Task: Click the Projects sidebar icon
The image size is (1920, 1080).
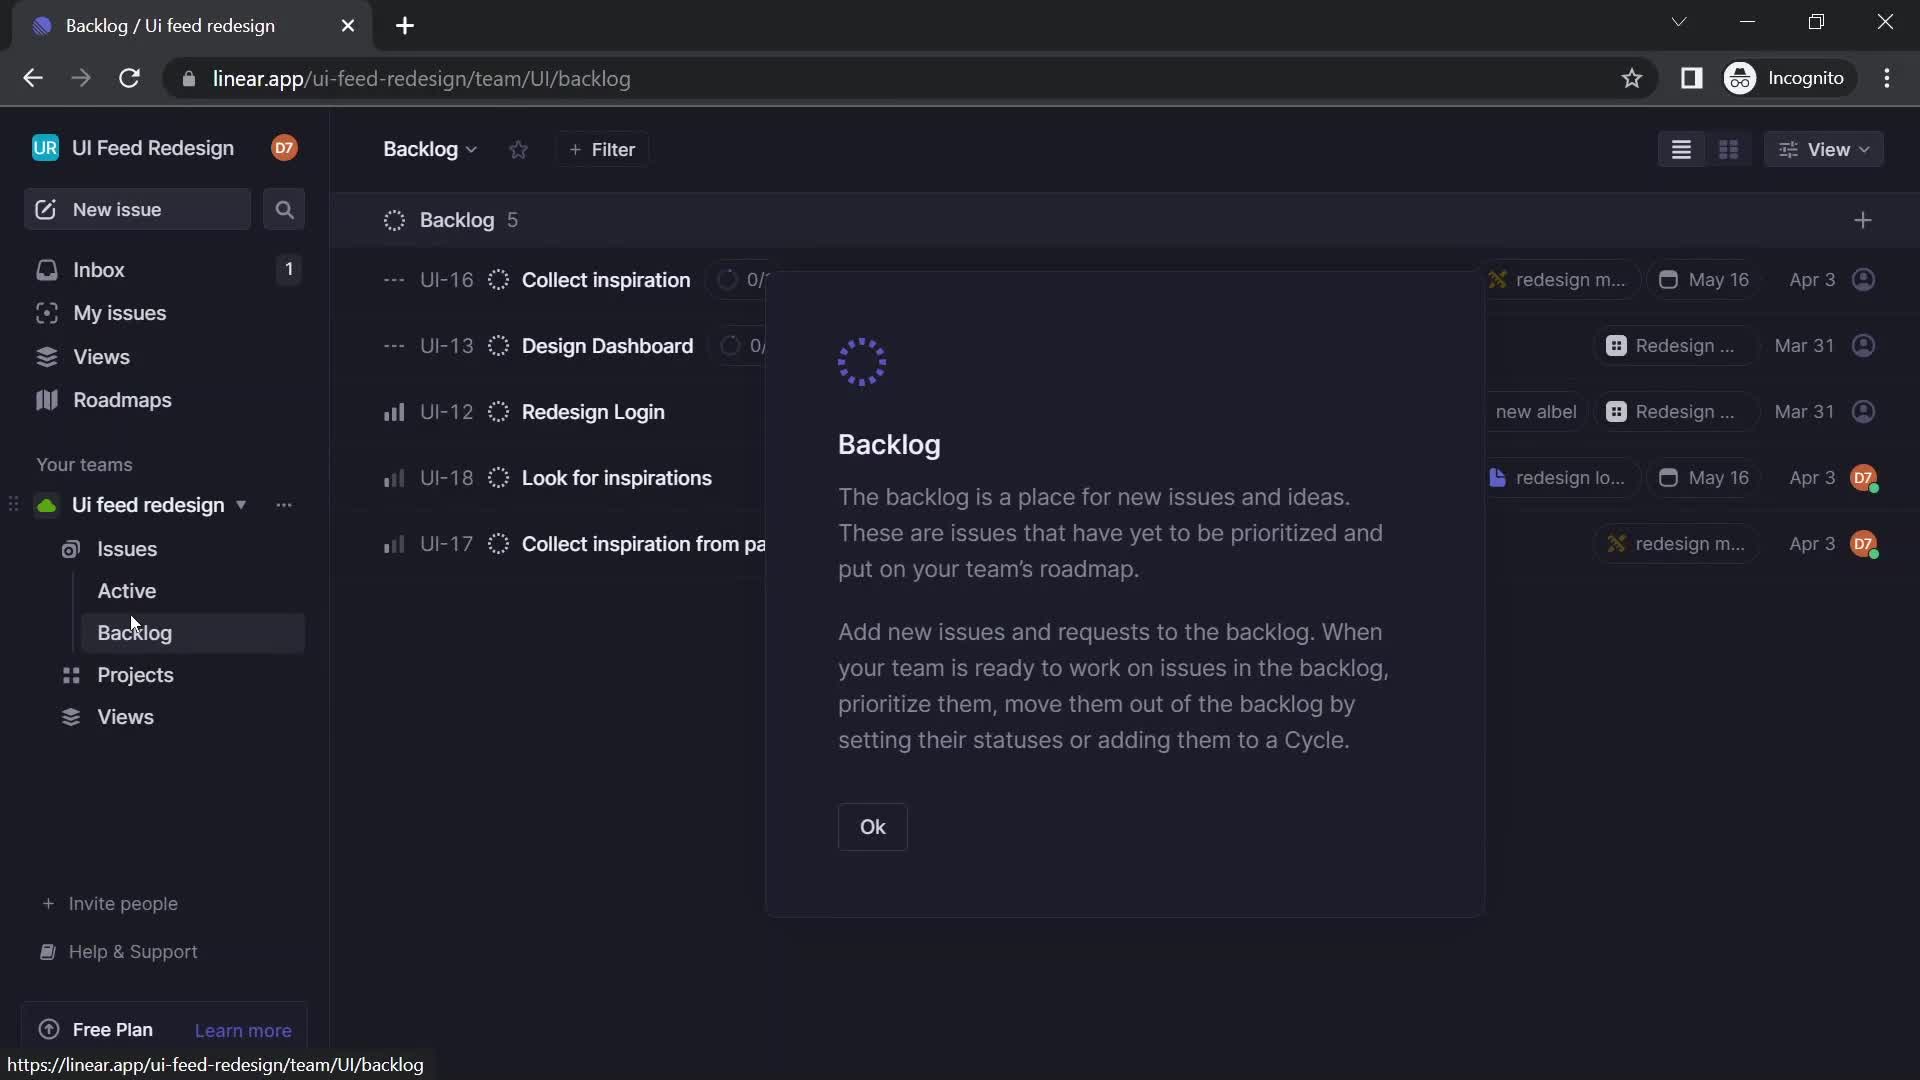Action: [x=71, y=674]
